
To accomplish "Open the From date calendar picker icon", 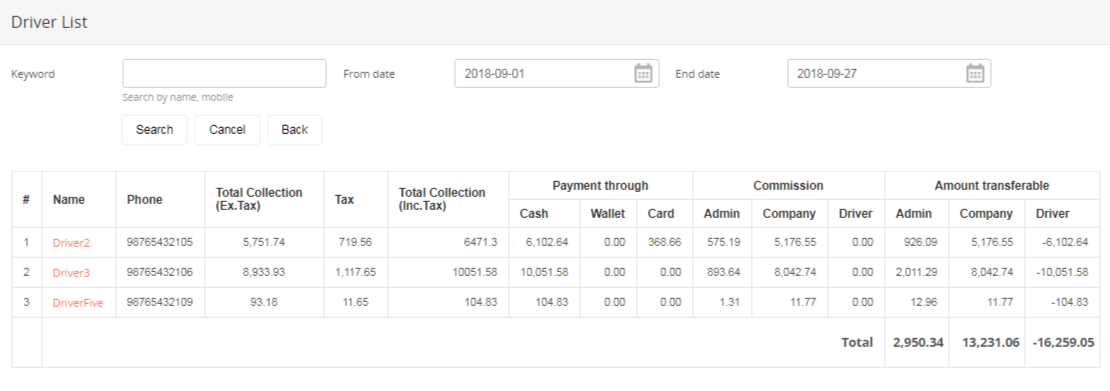I will (643, 73).
